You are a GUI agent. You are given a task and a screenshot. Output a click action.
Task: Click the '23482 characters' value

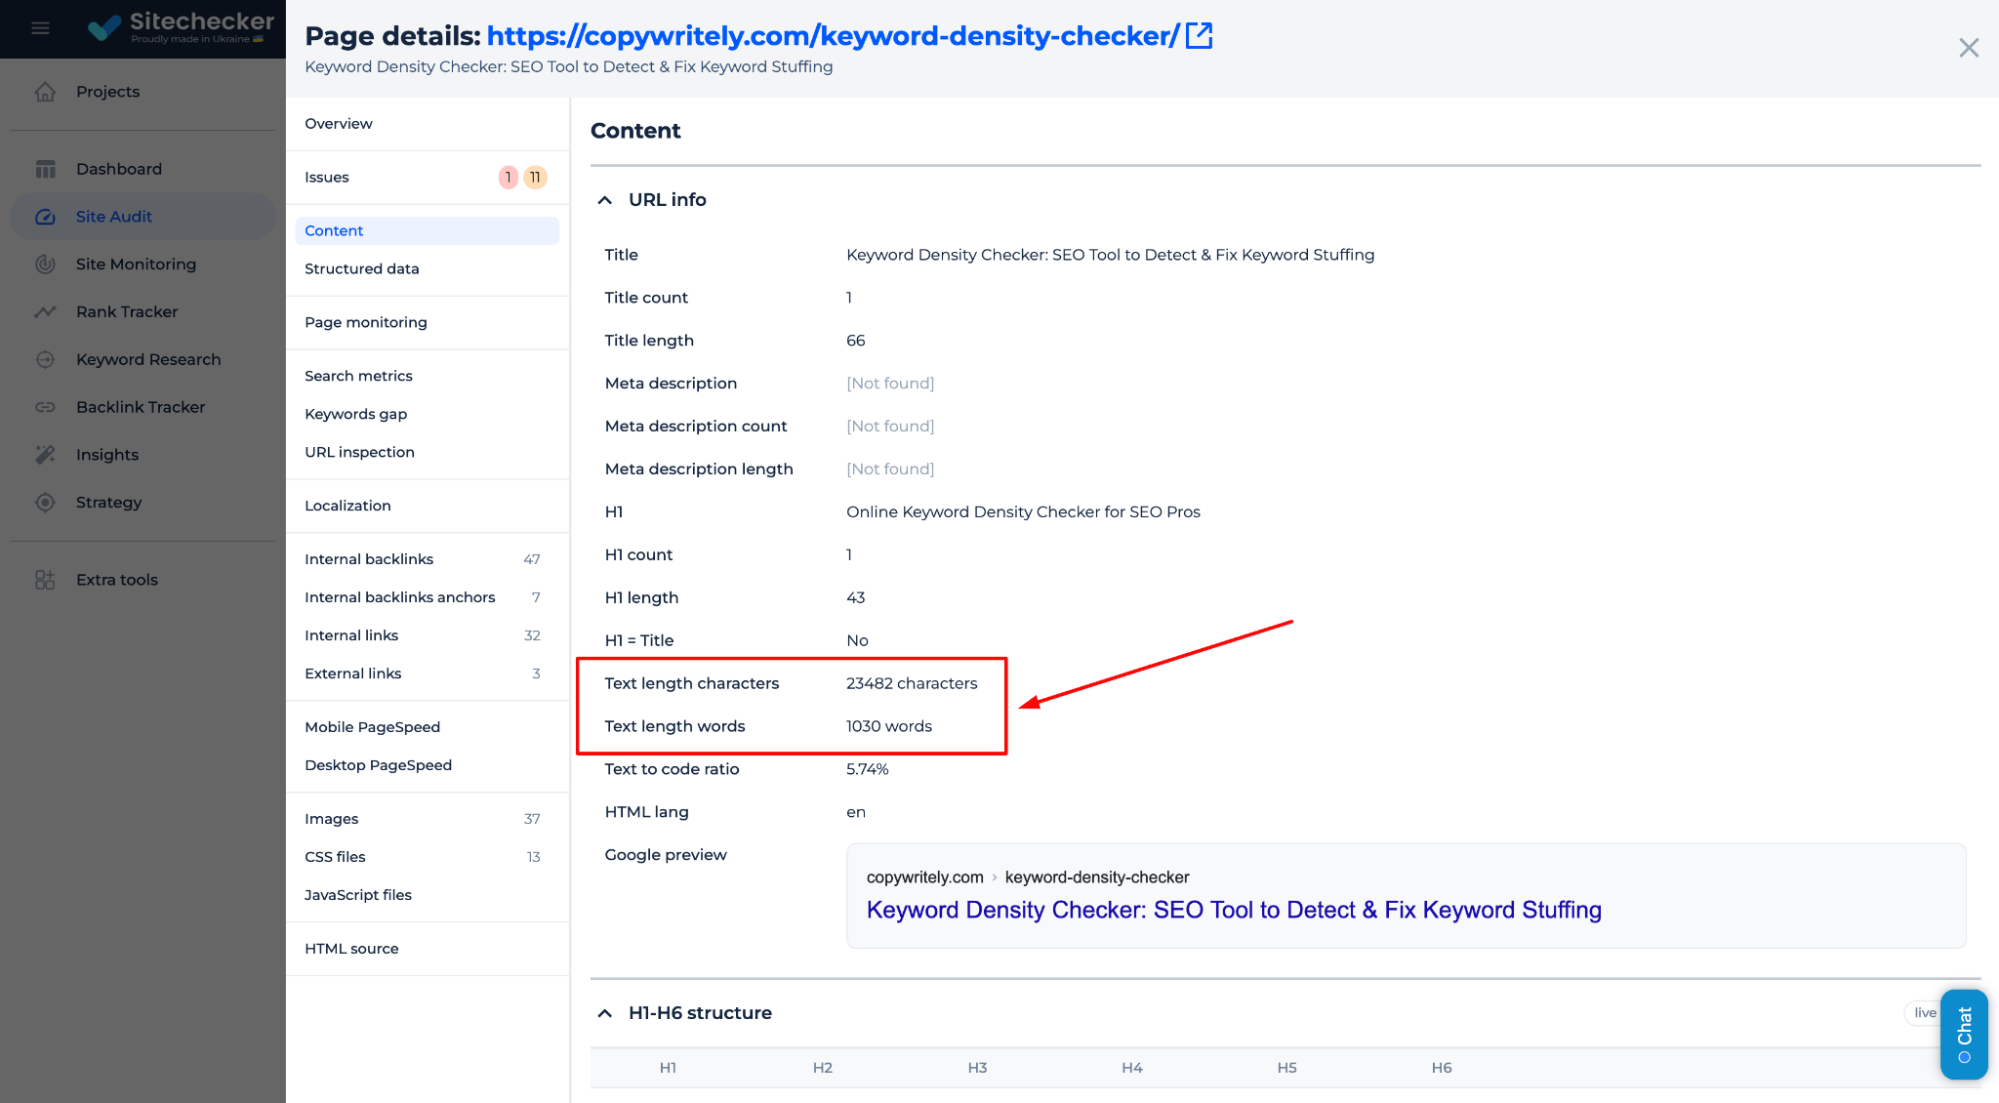911,683
